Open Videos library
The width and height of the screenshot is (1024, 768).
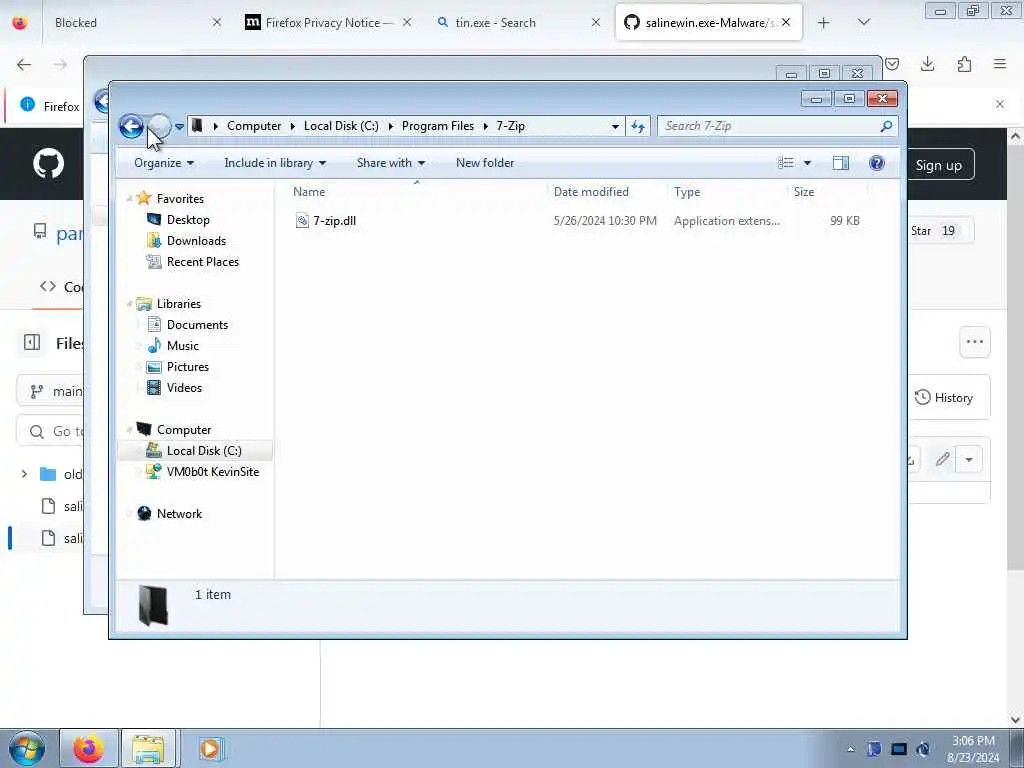pos(184,387)
